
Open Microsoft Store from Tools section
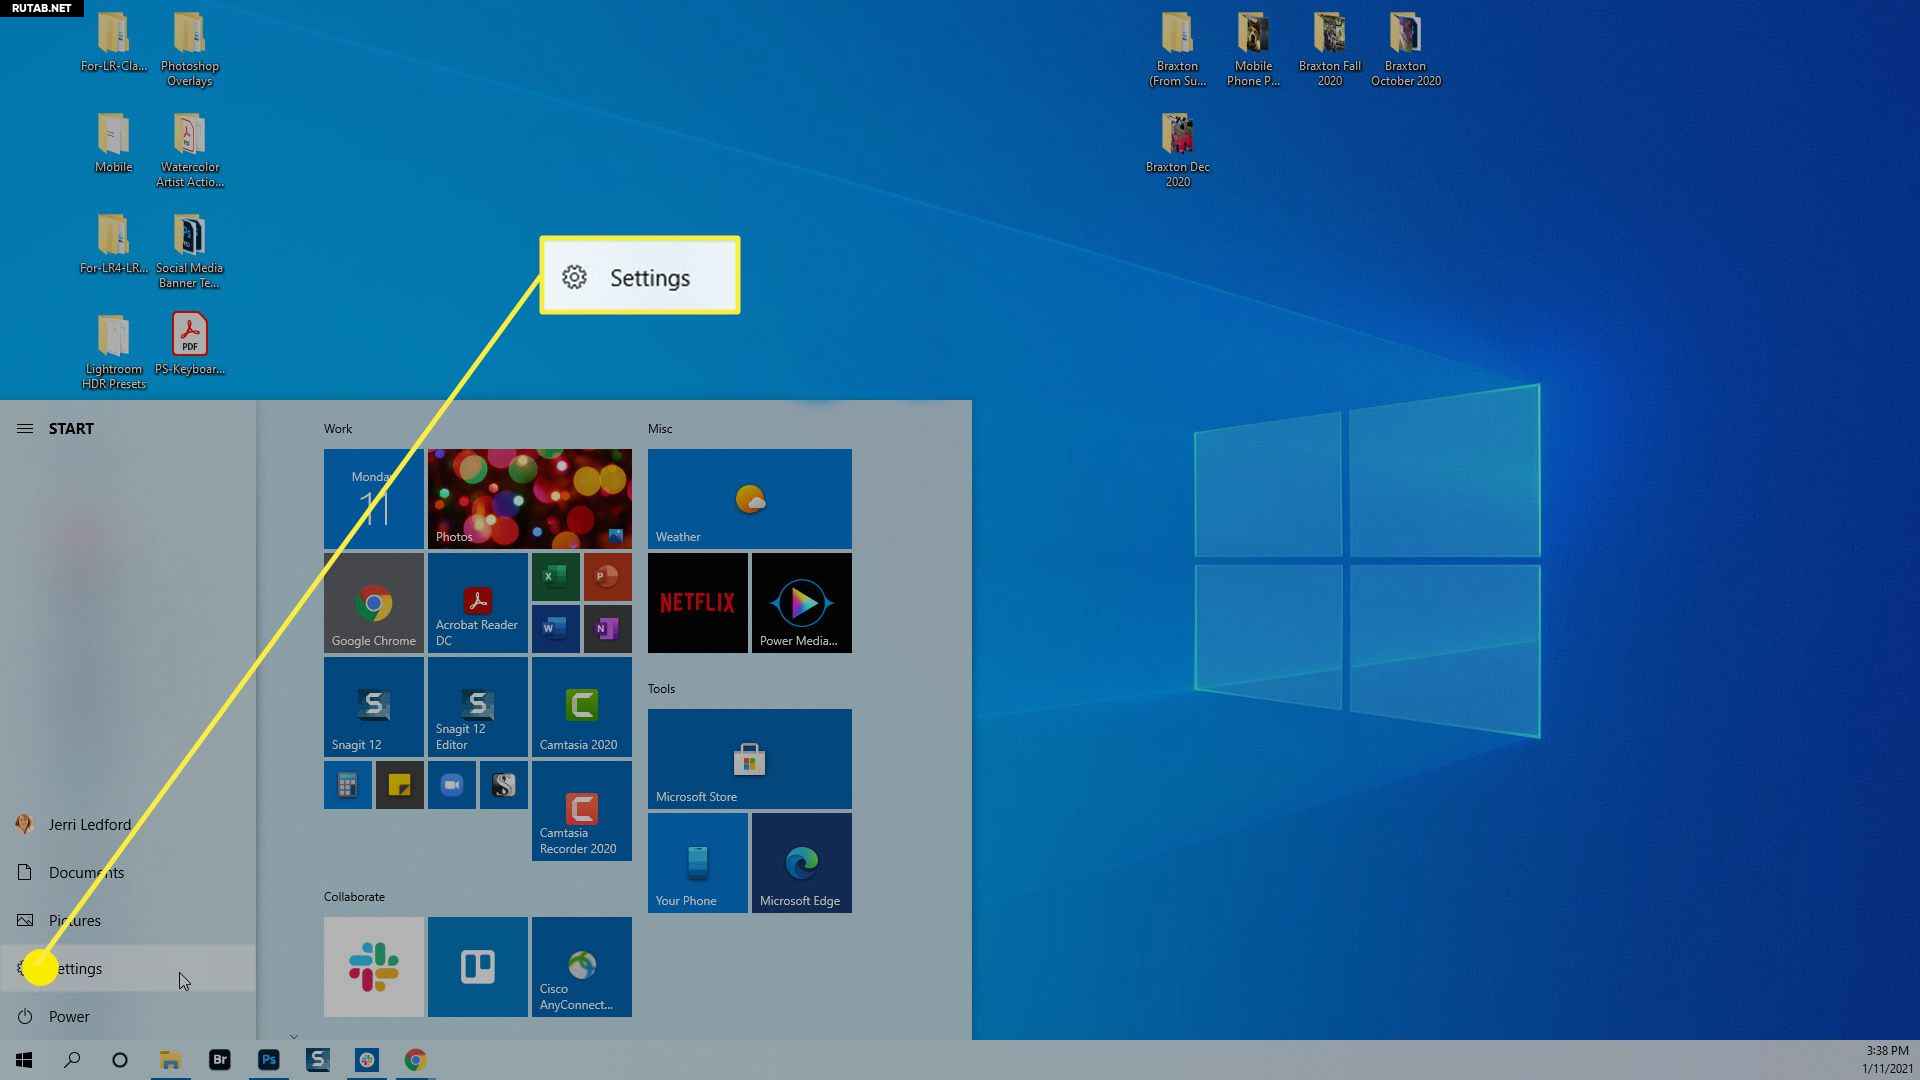(748, 758)
